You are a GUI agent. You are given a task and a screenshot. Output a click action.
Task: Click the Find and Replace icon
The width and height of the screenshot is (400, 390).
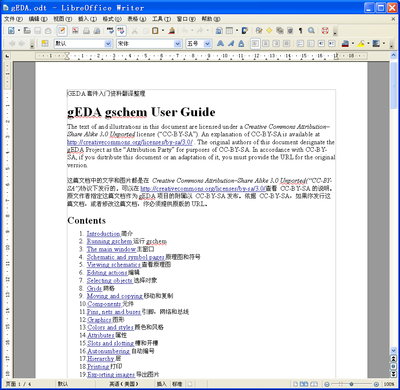259,31
